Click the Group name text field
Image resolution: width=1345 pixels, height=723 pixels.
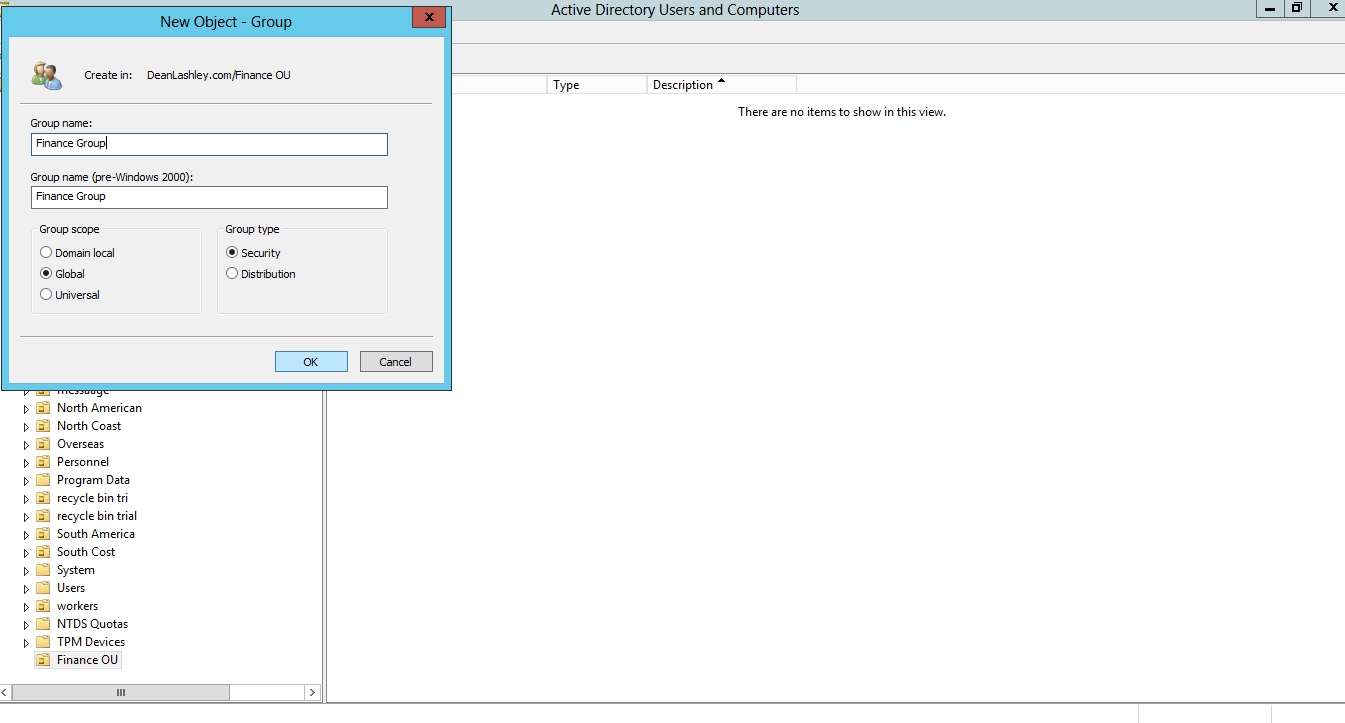[x=209, y=144]
